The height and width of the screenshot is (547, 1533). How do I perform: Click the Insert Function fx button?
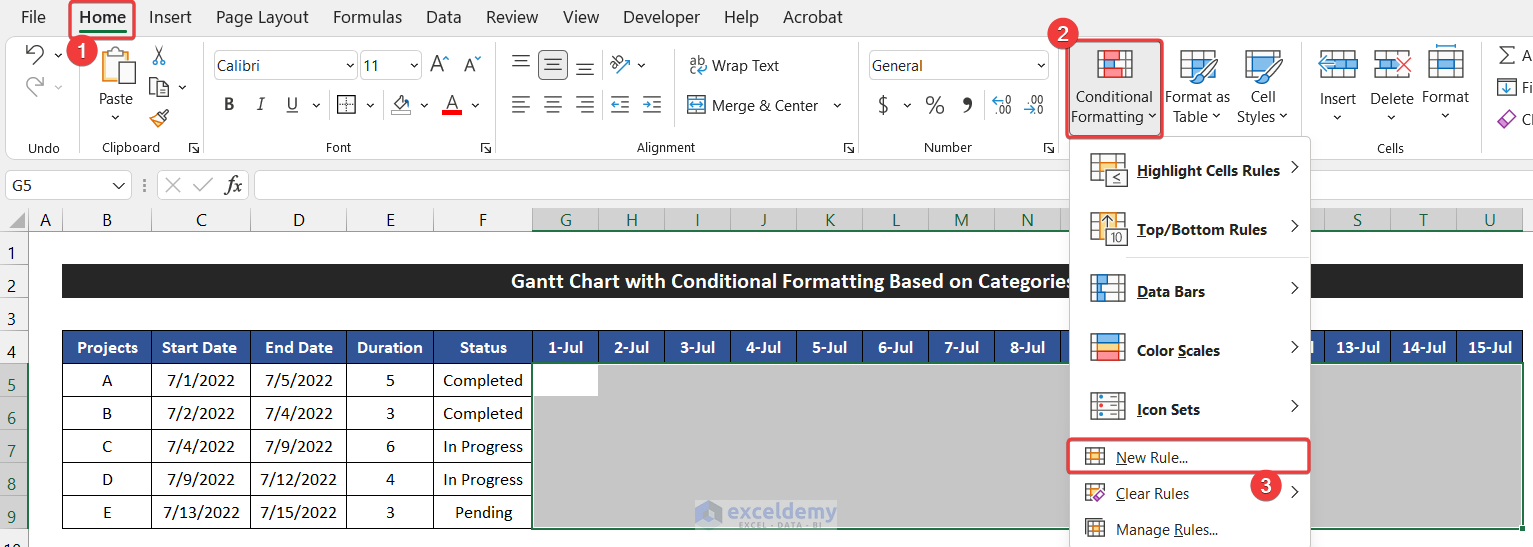tap(233, 184)
